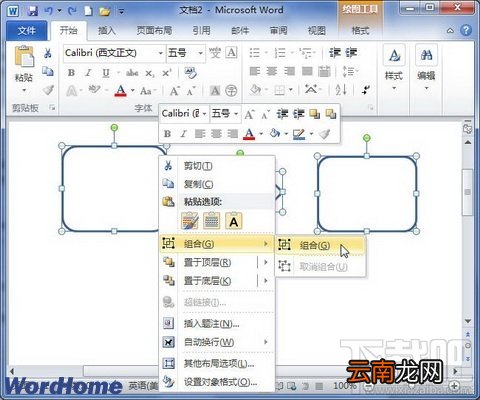Click Shrink Font icon in ribbon
Image resolution: width=480 pixels, height=400 pixels.
(191, 91)
